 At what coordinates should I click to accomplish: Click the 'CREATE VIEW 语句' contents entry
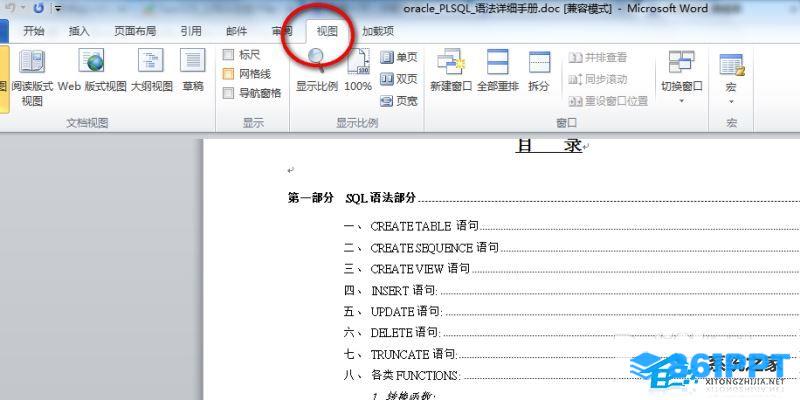pos(420,268)
